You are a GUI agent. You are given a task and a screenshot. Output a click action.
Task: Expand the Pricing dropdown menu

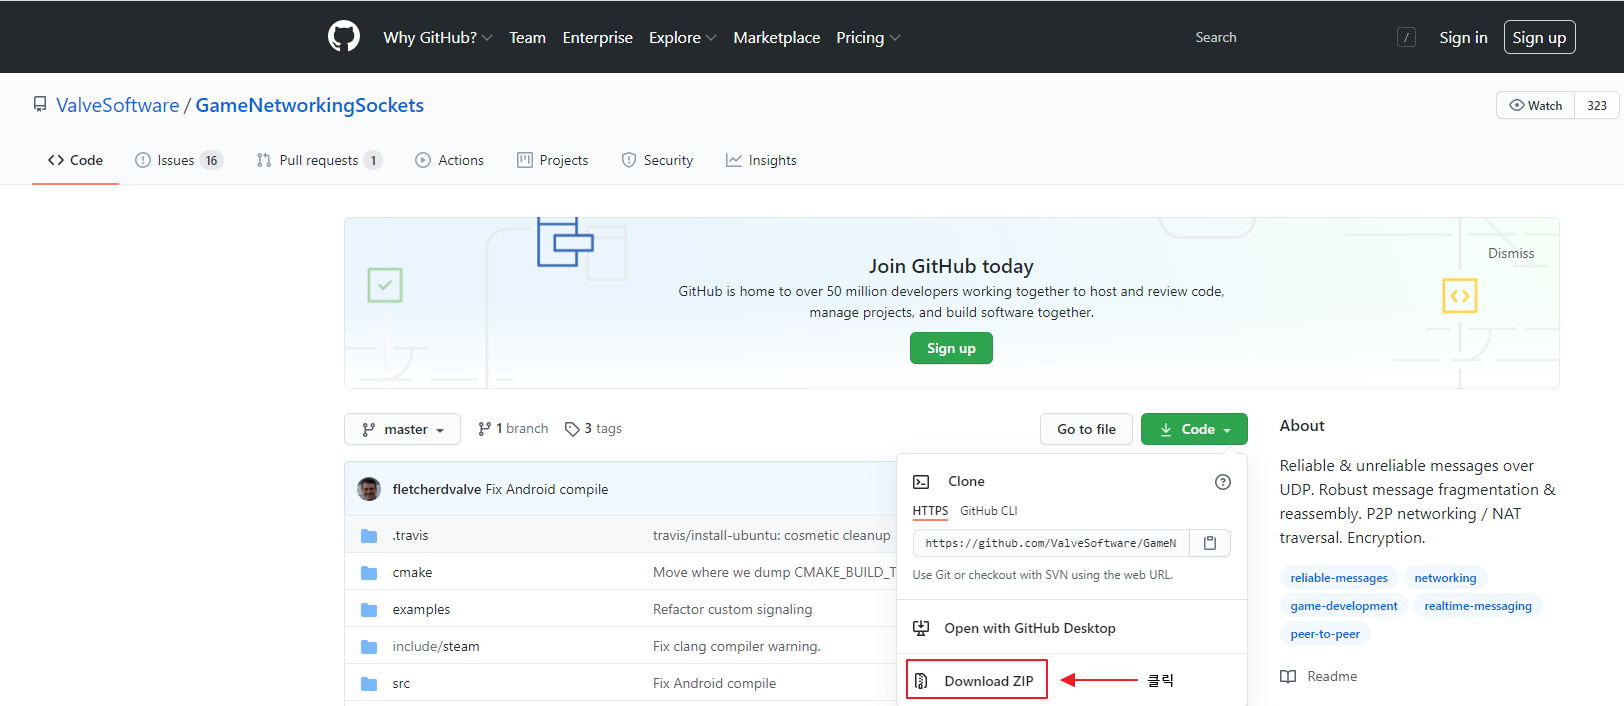click(868, 37)
